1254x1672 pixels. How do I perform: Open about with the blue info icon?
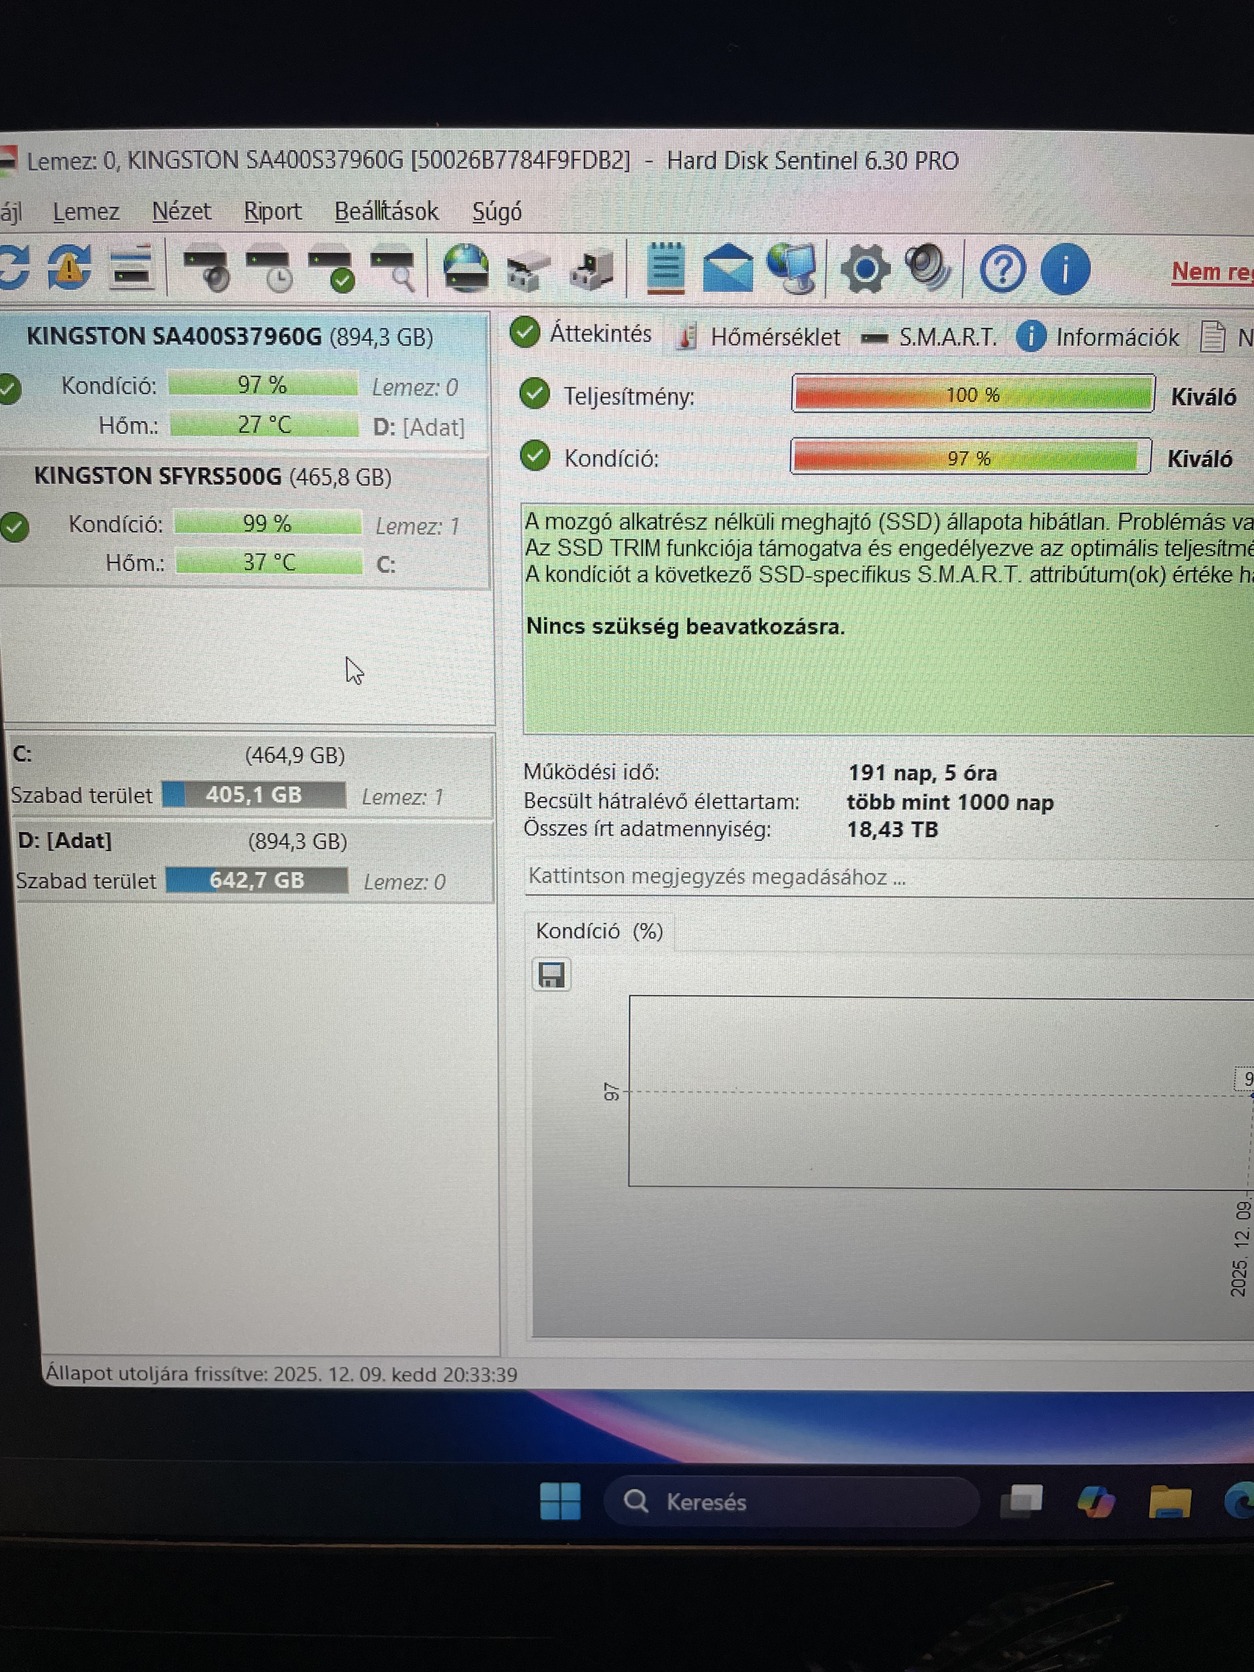click(x=1065, y=270)
